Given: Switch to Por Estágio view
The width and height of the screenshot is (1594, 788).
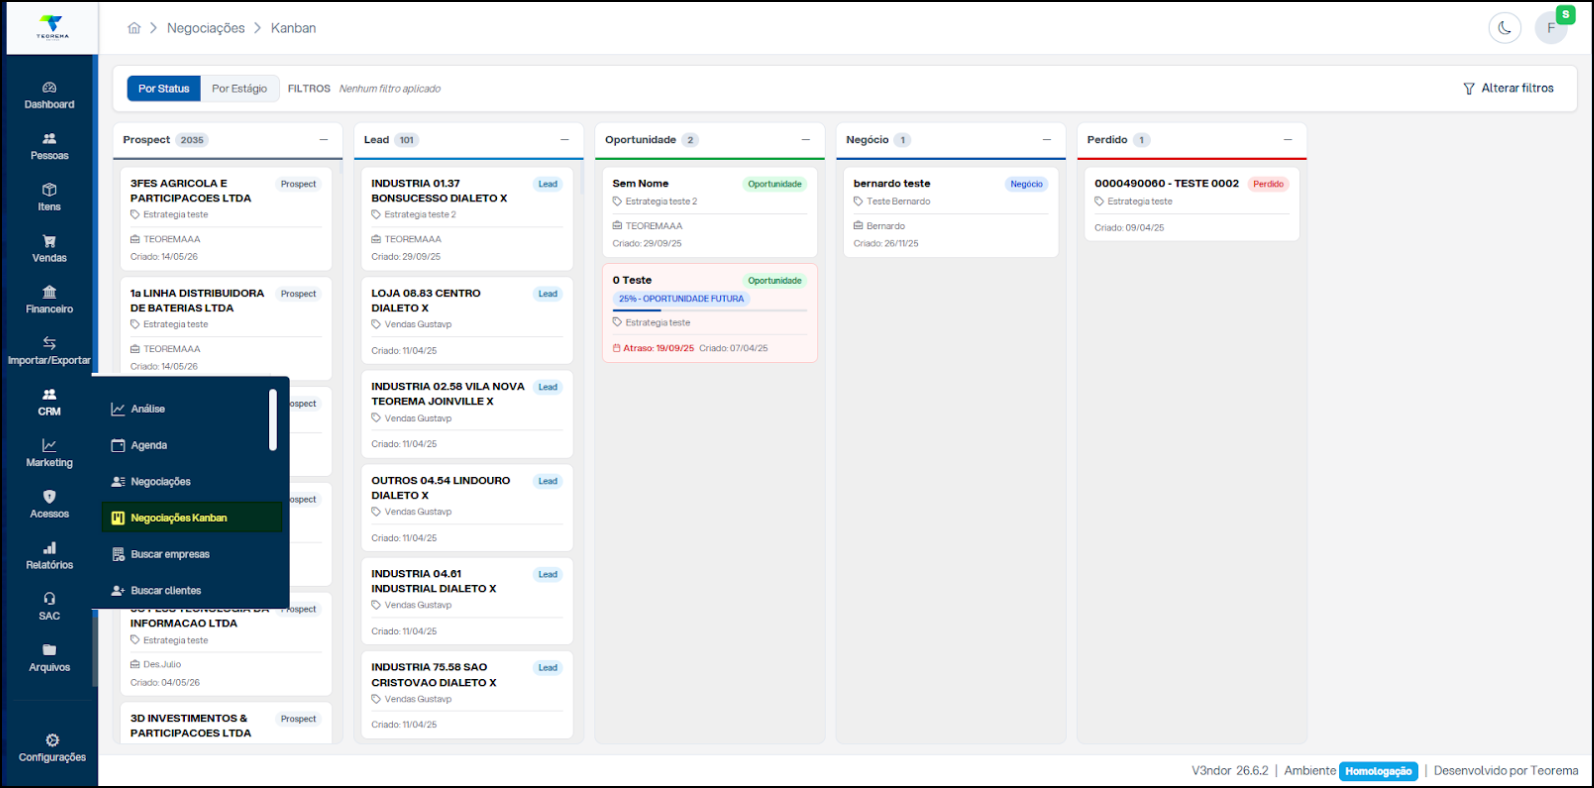Looking at the screenshot, I should (x=240, y=89).
